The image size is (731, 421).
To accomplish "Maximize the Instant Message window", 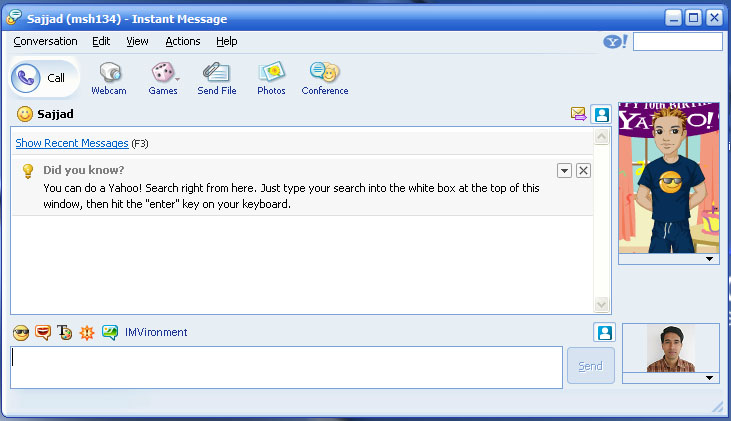I will (x=694, y=18).
